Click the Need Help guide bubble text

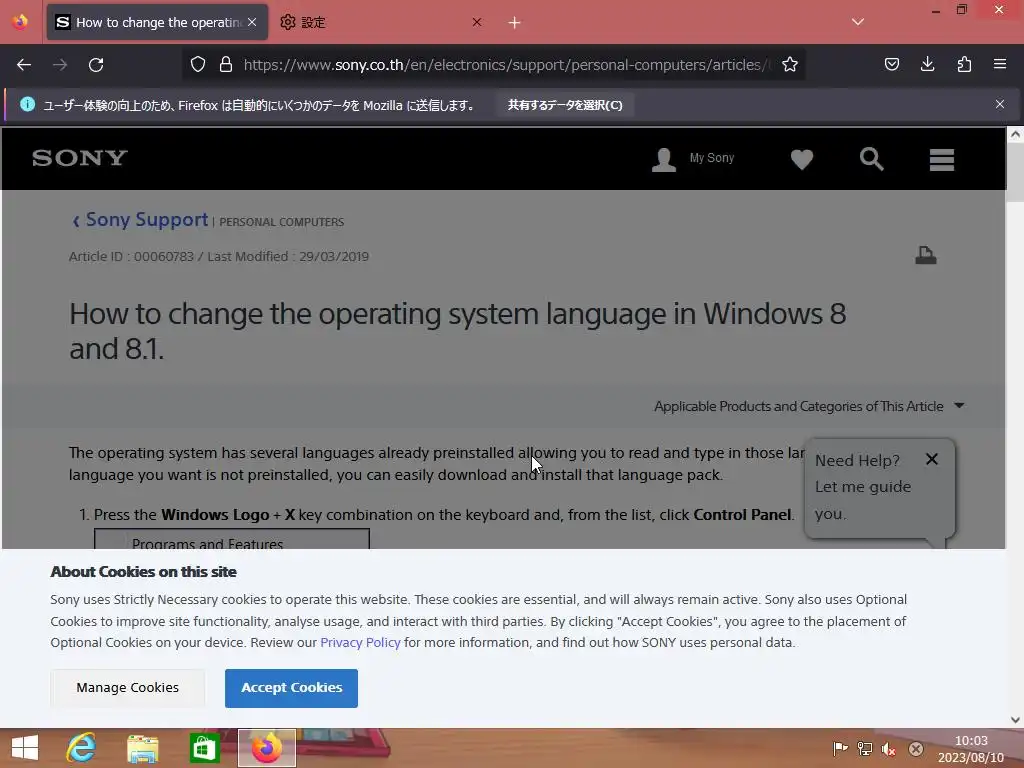click(862, 487)
